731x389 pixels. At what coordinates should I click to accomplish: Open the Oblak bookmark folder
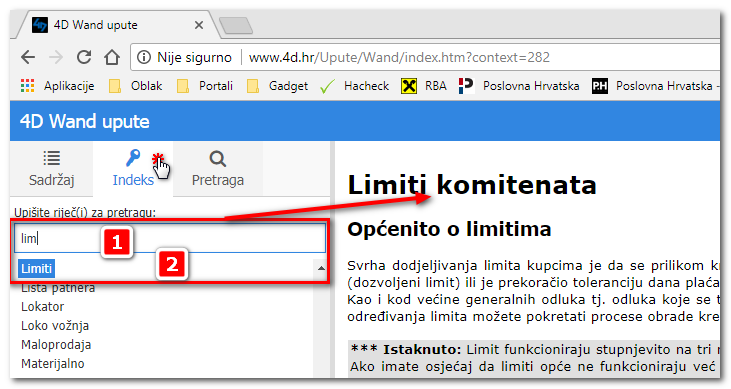point(135,86)
